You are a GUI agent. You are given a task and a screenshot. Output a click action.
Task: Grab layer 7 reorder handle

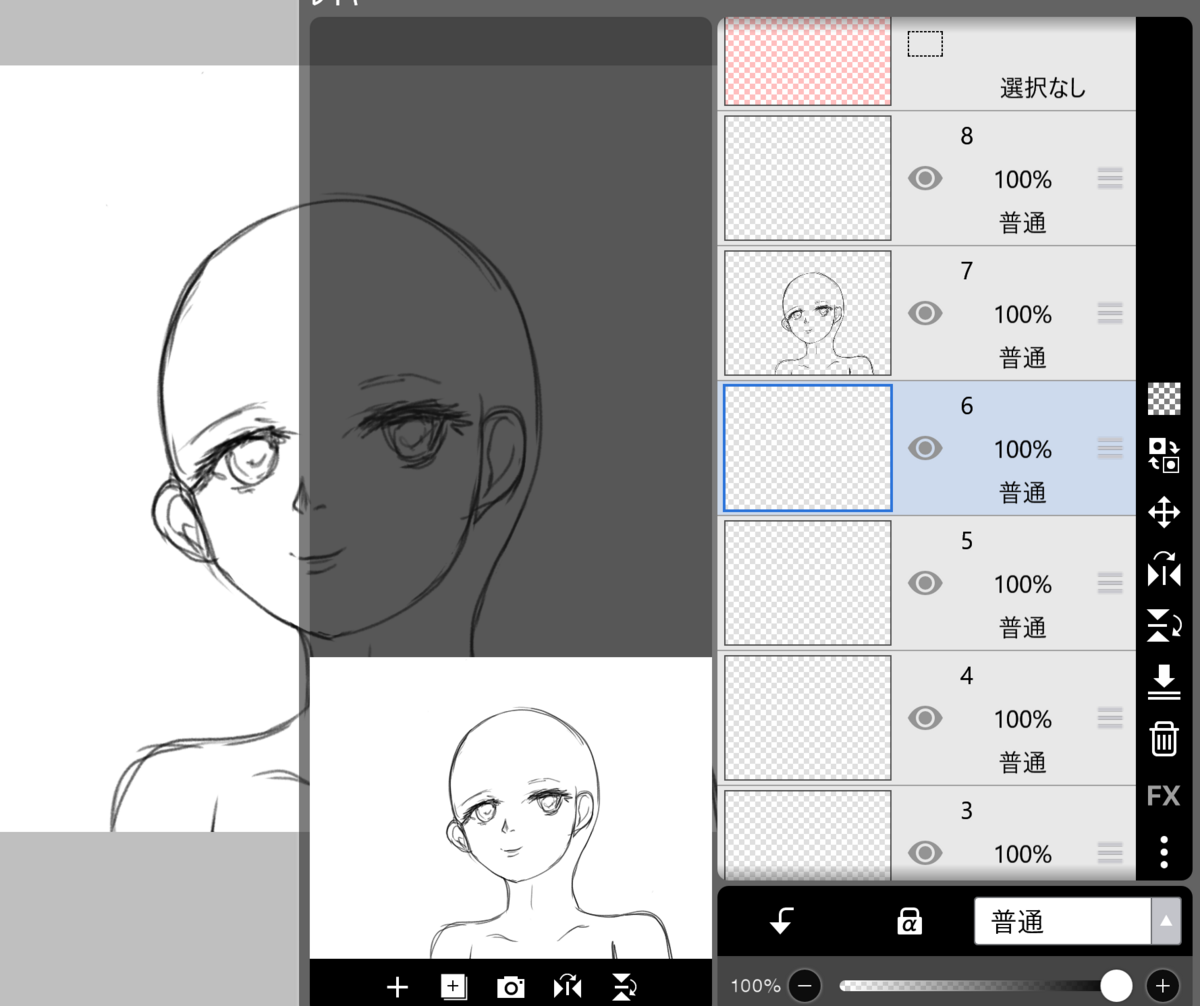pyautogui.click(x=1110, y=314)
